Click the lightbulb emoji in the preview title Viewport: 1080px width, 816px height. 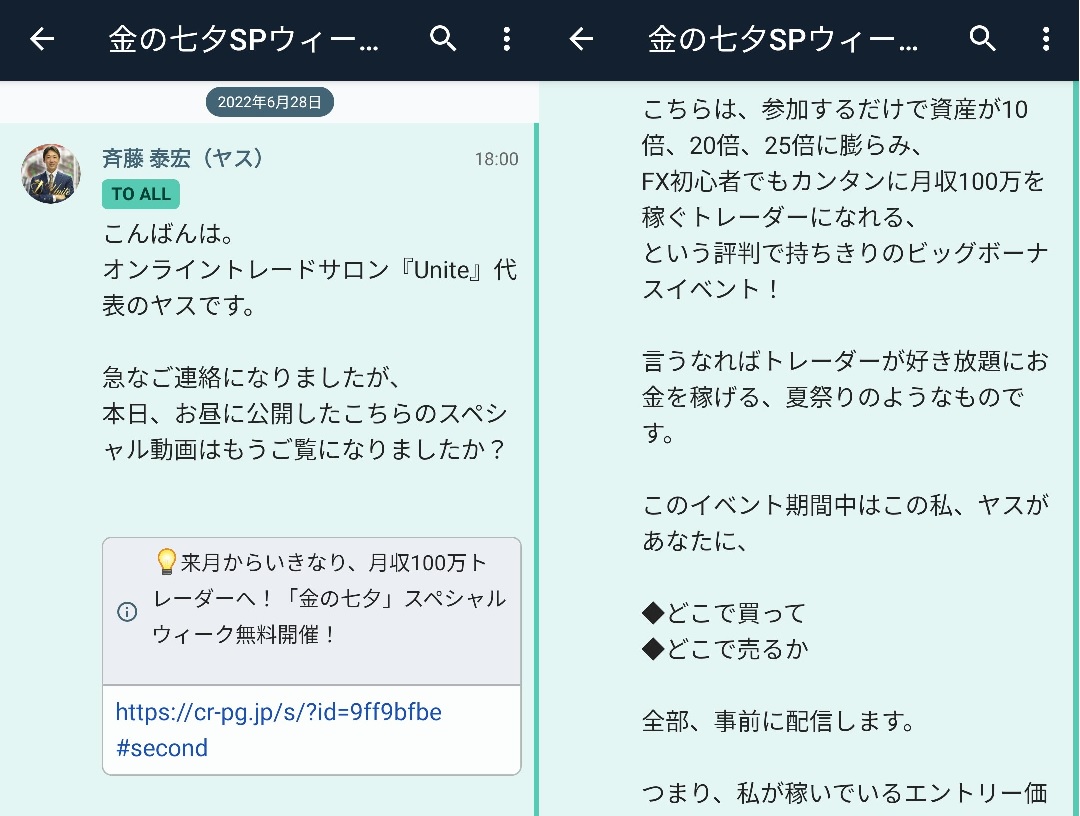pos(167,563)
